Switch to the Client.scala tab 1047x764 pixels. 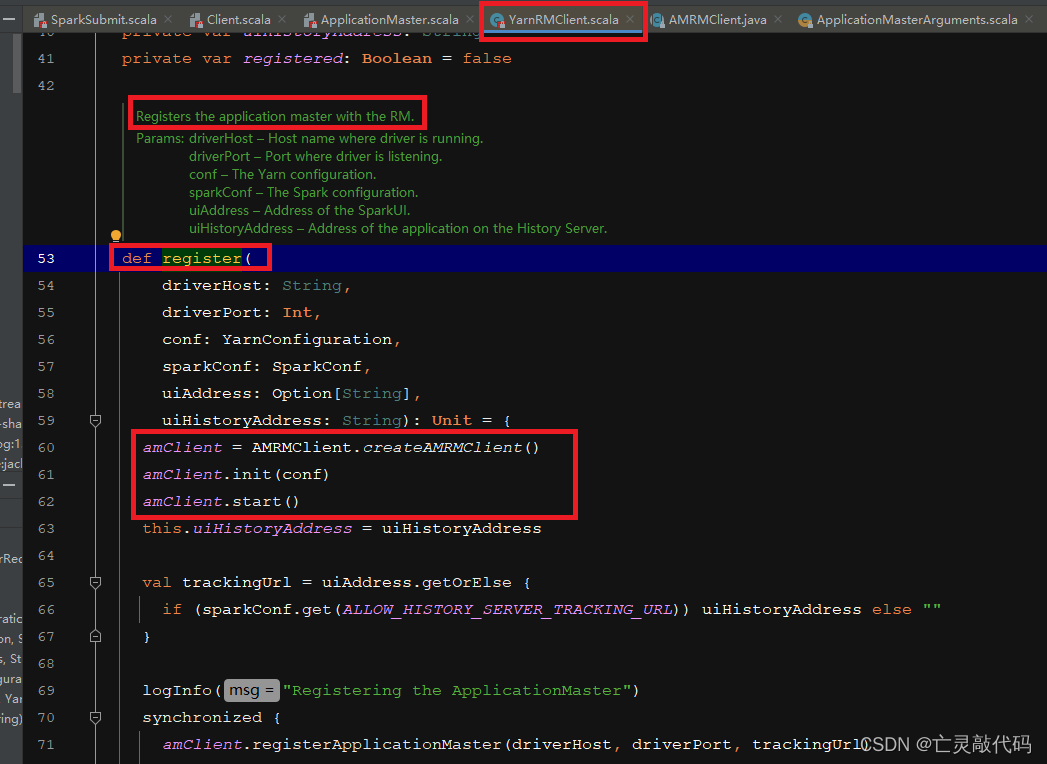[238, 19]
